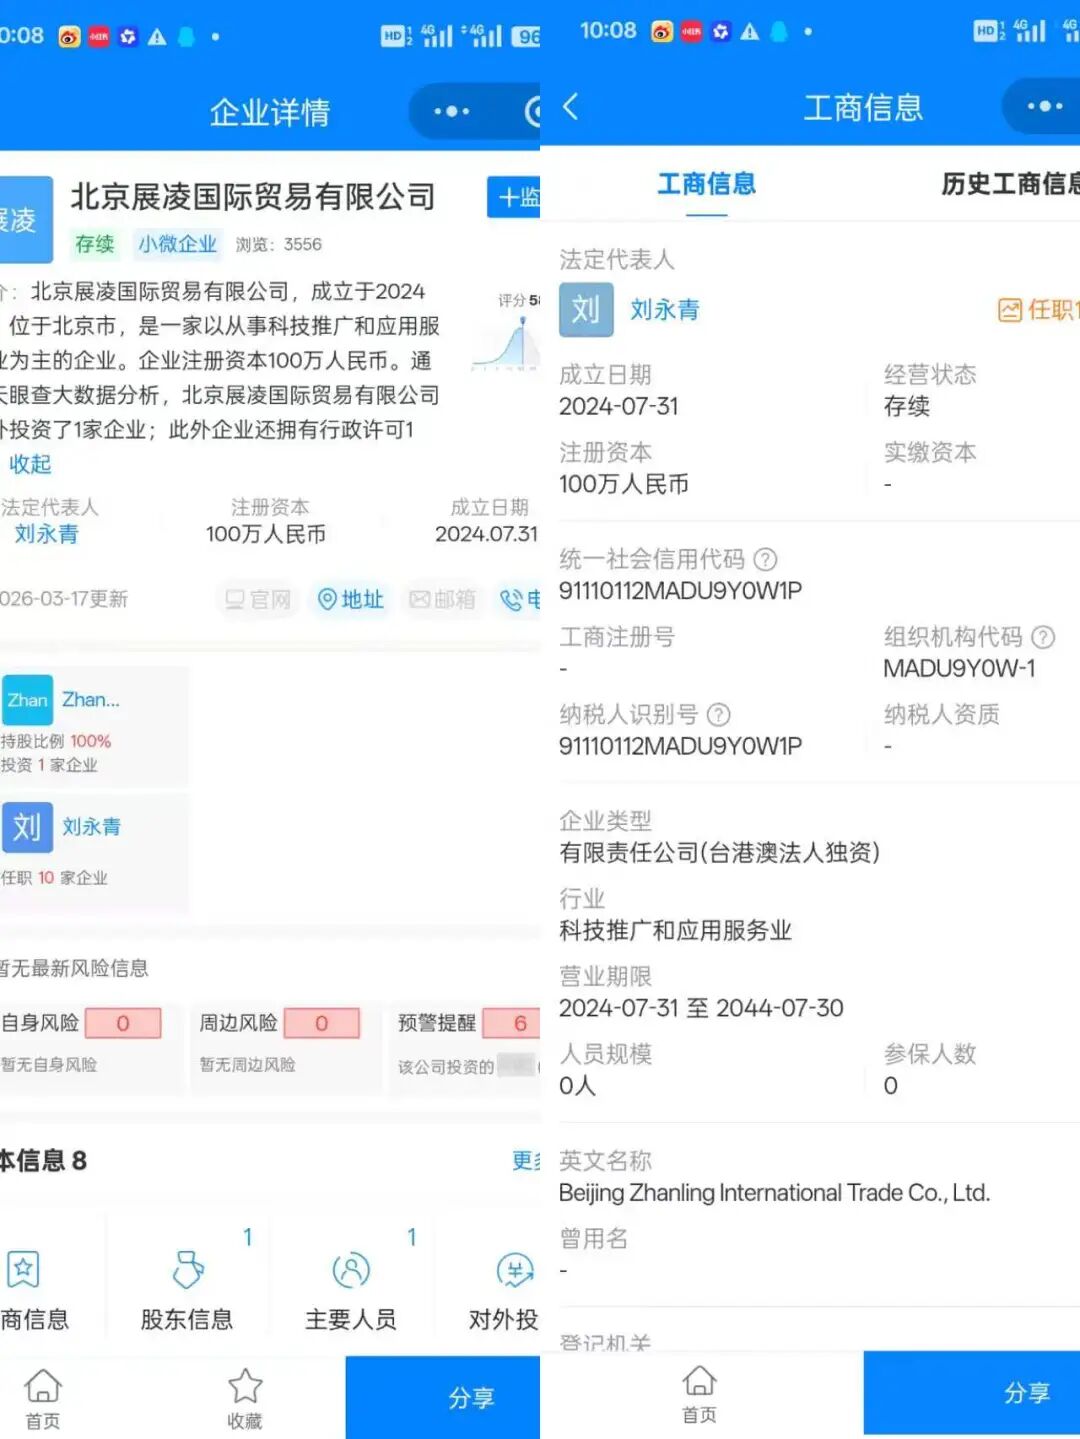This screenshot has width=1080, height=1439.
Task: Tap the 首页 home icon in left panel
Action: (43, 1397)
